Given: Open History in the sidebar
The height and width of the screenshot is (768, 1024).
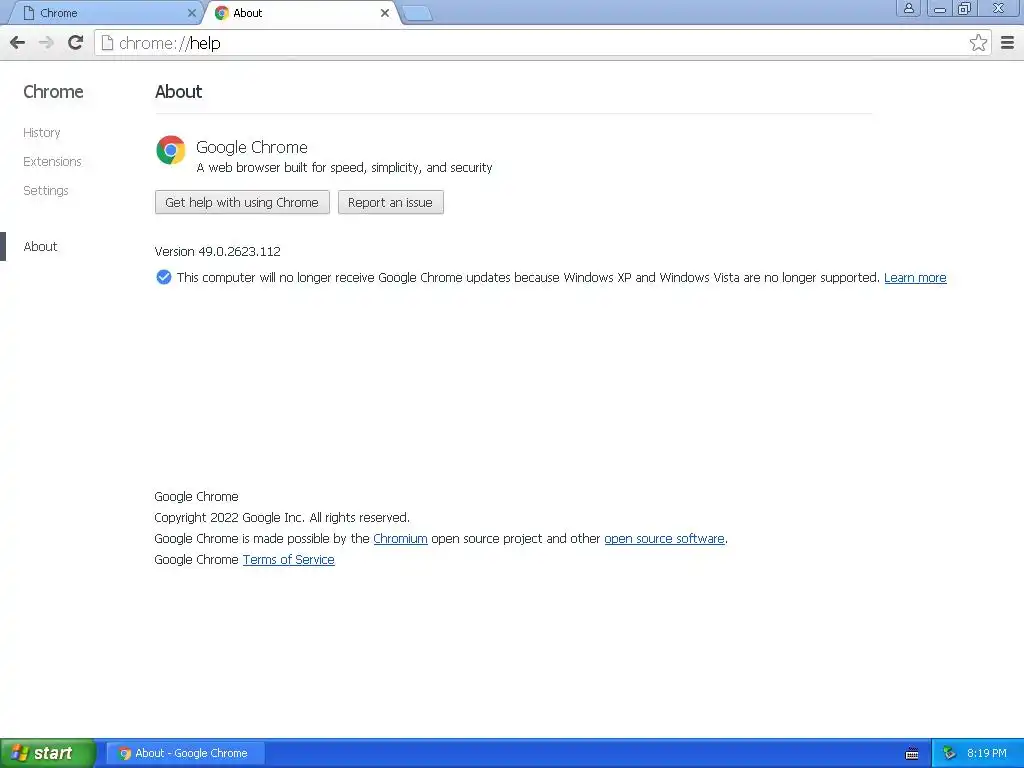Looking at the screenshot, I should click(x=42, y=133).
